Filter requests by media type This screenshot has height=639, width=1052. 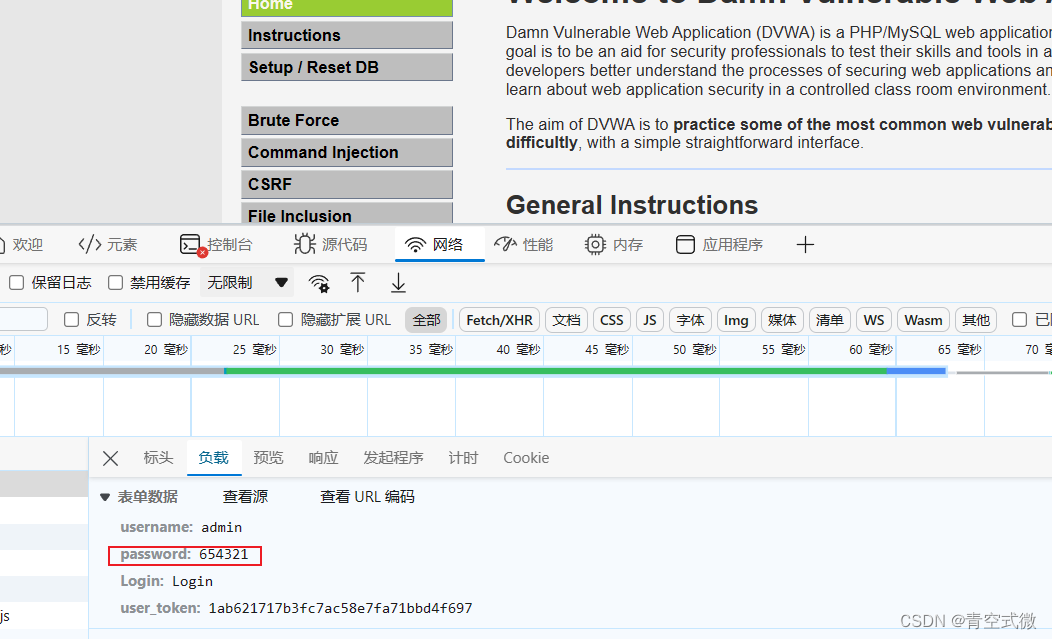782,320
